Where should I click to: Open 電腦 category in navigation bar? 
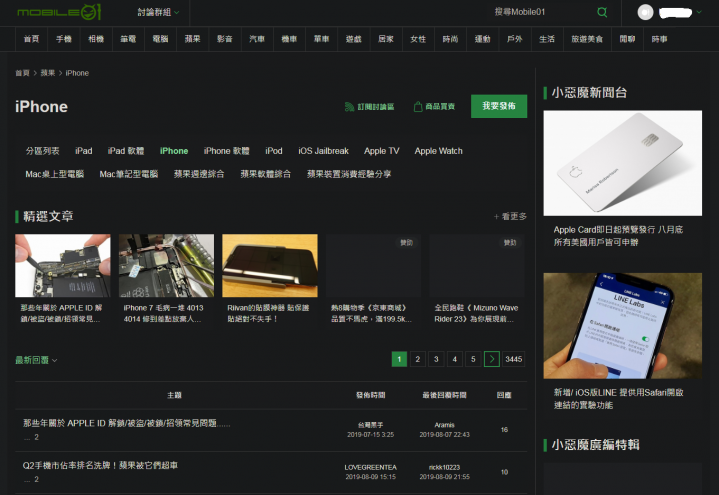tap(160, 39)
